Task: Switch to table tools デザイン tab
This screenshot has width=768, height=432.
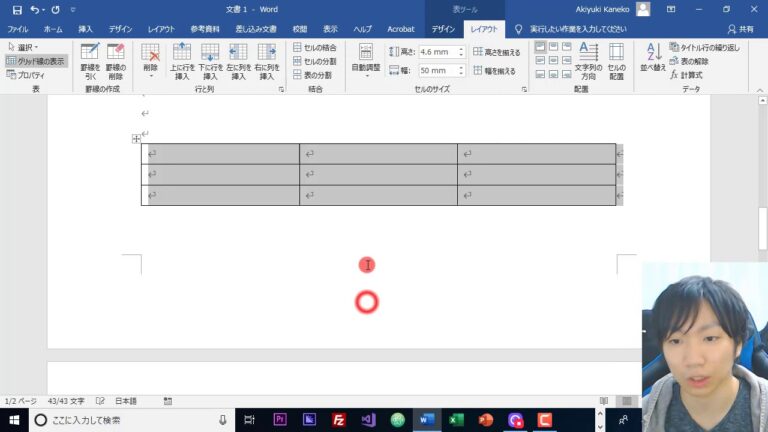Action: pos(443,29)
